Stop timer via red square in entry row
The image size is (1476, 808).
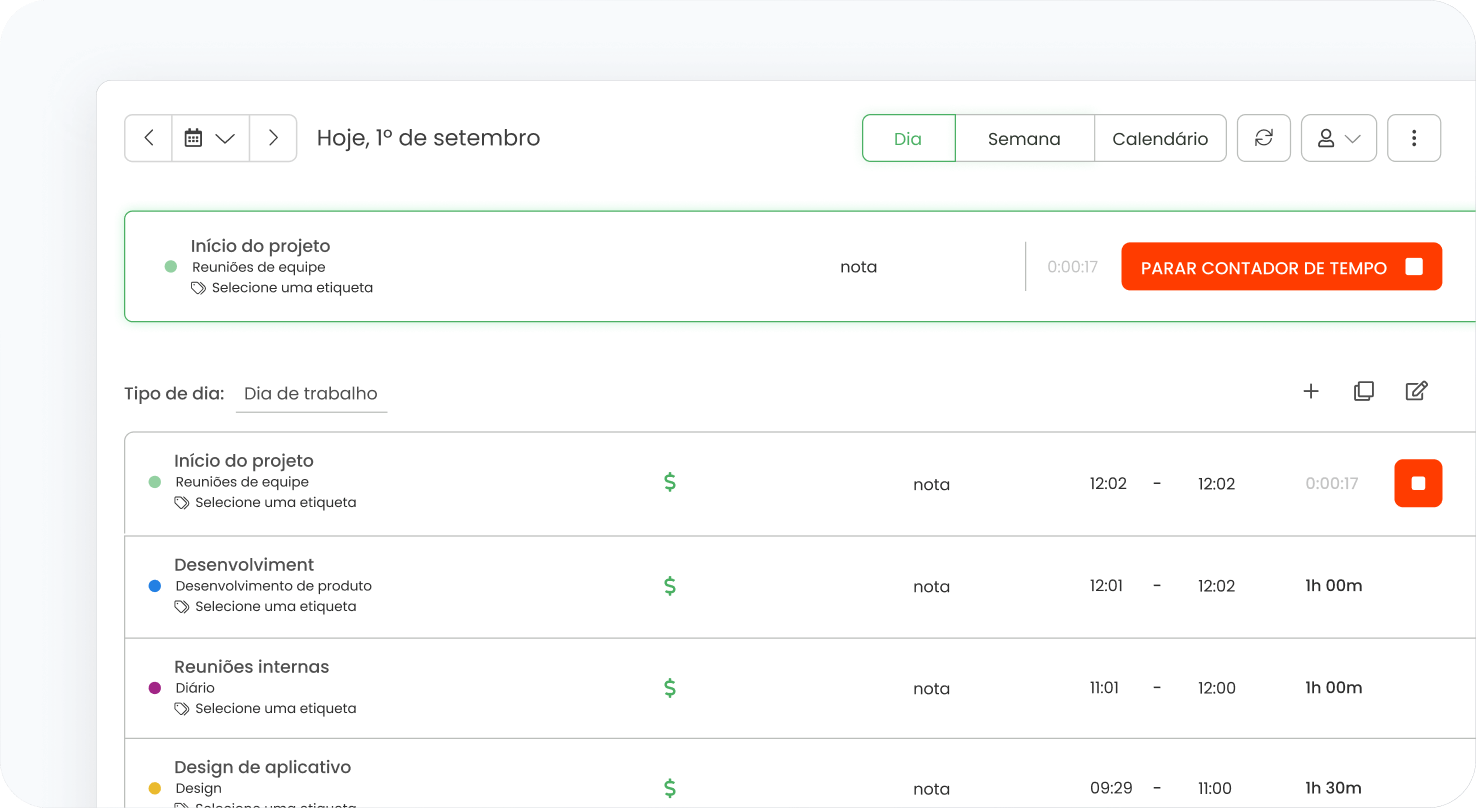1417,483
